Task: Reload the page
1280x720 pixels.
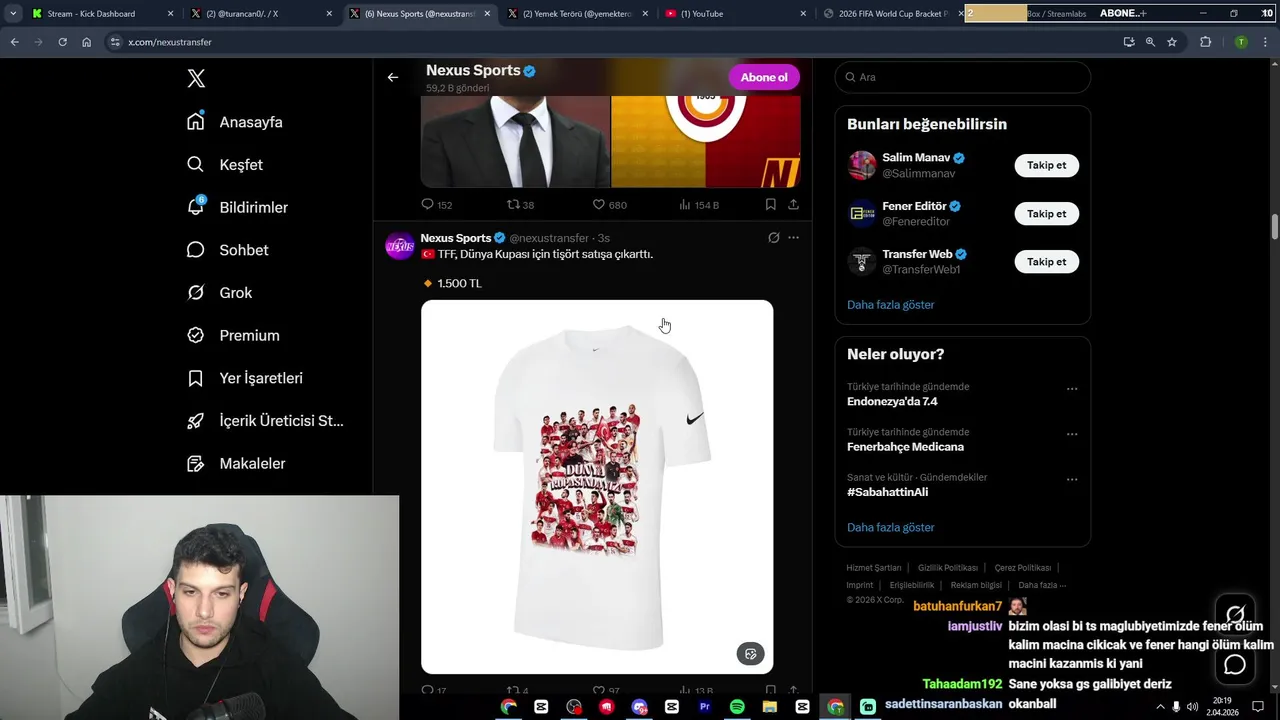Action: [62, 42]
